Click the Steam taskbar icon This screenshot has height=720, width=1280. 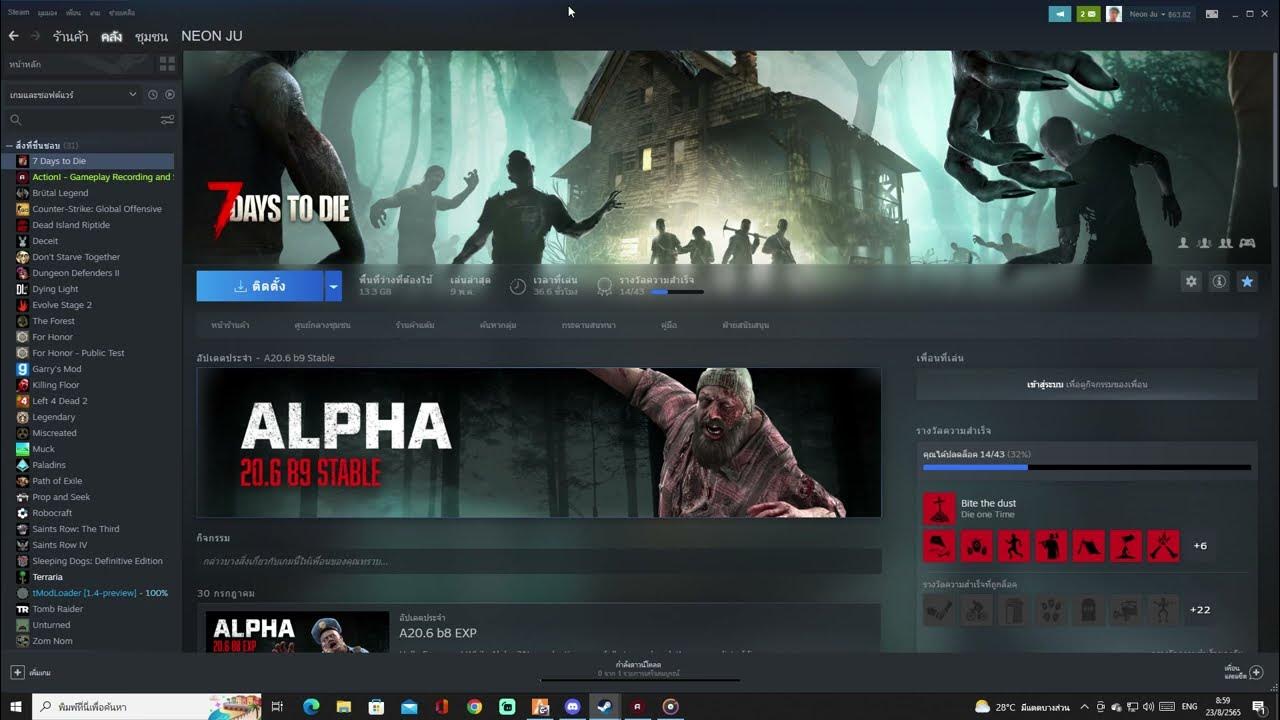coord(604,707)
